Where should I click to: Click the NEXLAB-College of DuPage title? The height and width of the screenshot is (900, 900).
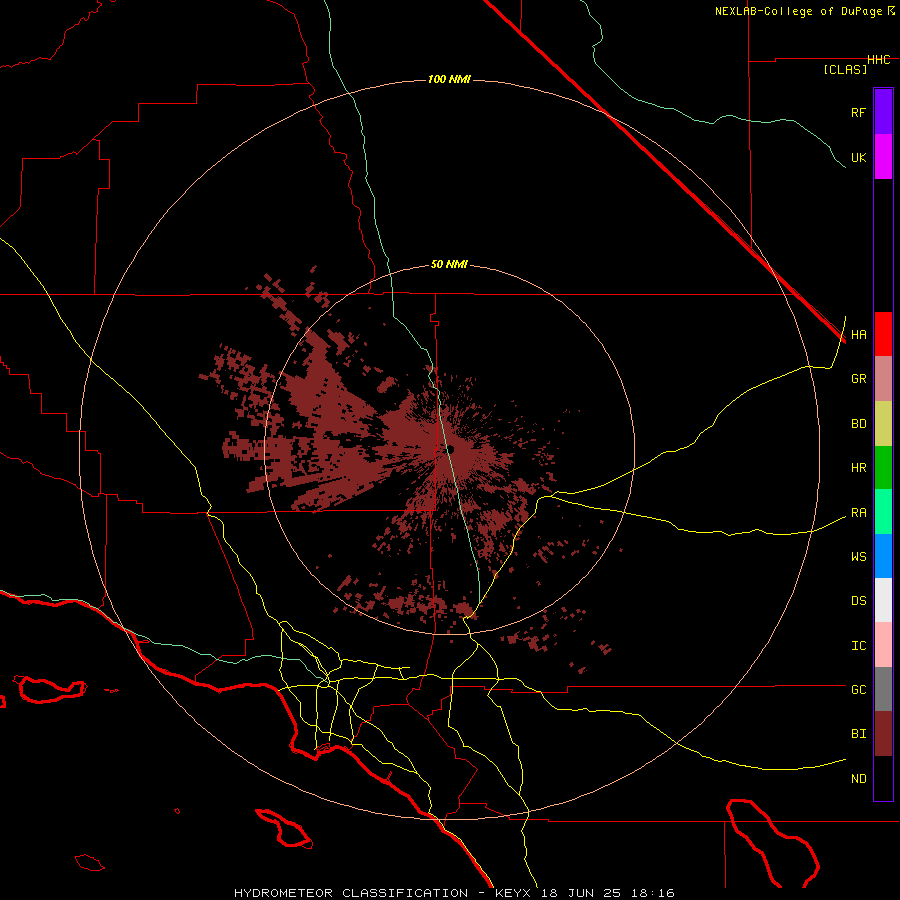(798, 11)
